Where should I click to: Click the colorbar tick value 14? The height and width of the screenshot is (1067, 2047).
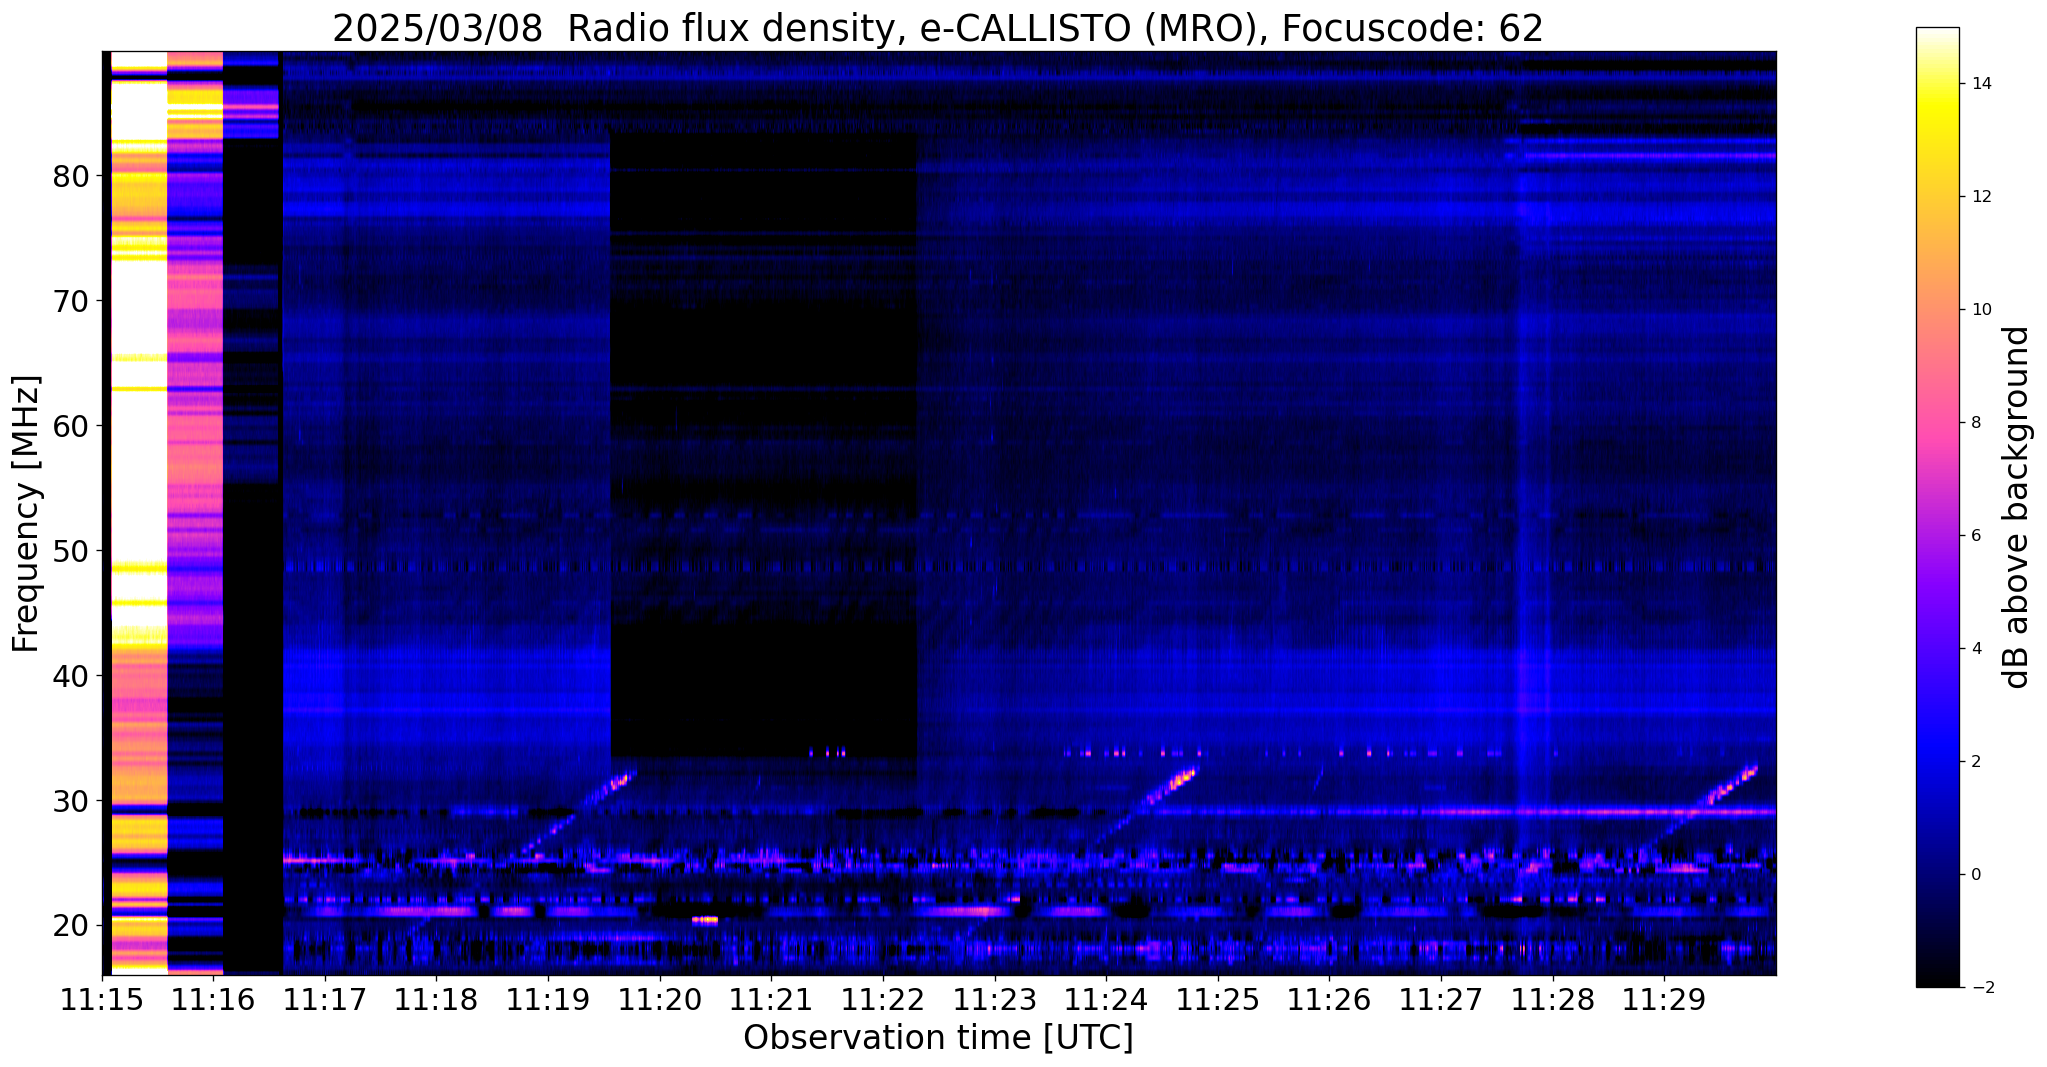[x=1981, y=84]
